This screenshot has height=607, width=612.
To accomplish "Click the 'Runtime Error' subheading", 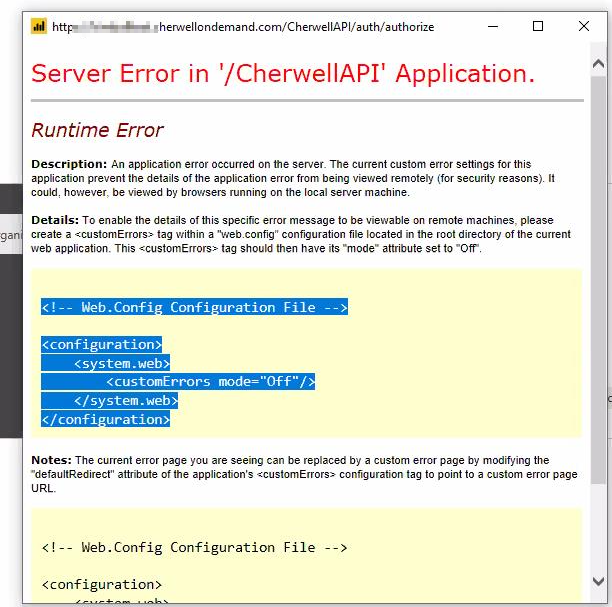I will pos(97,130).
